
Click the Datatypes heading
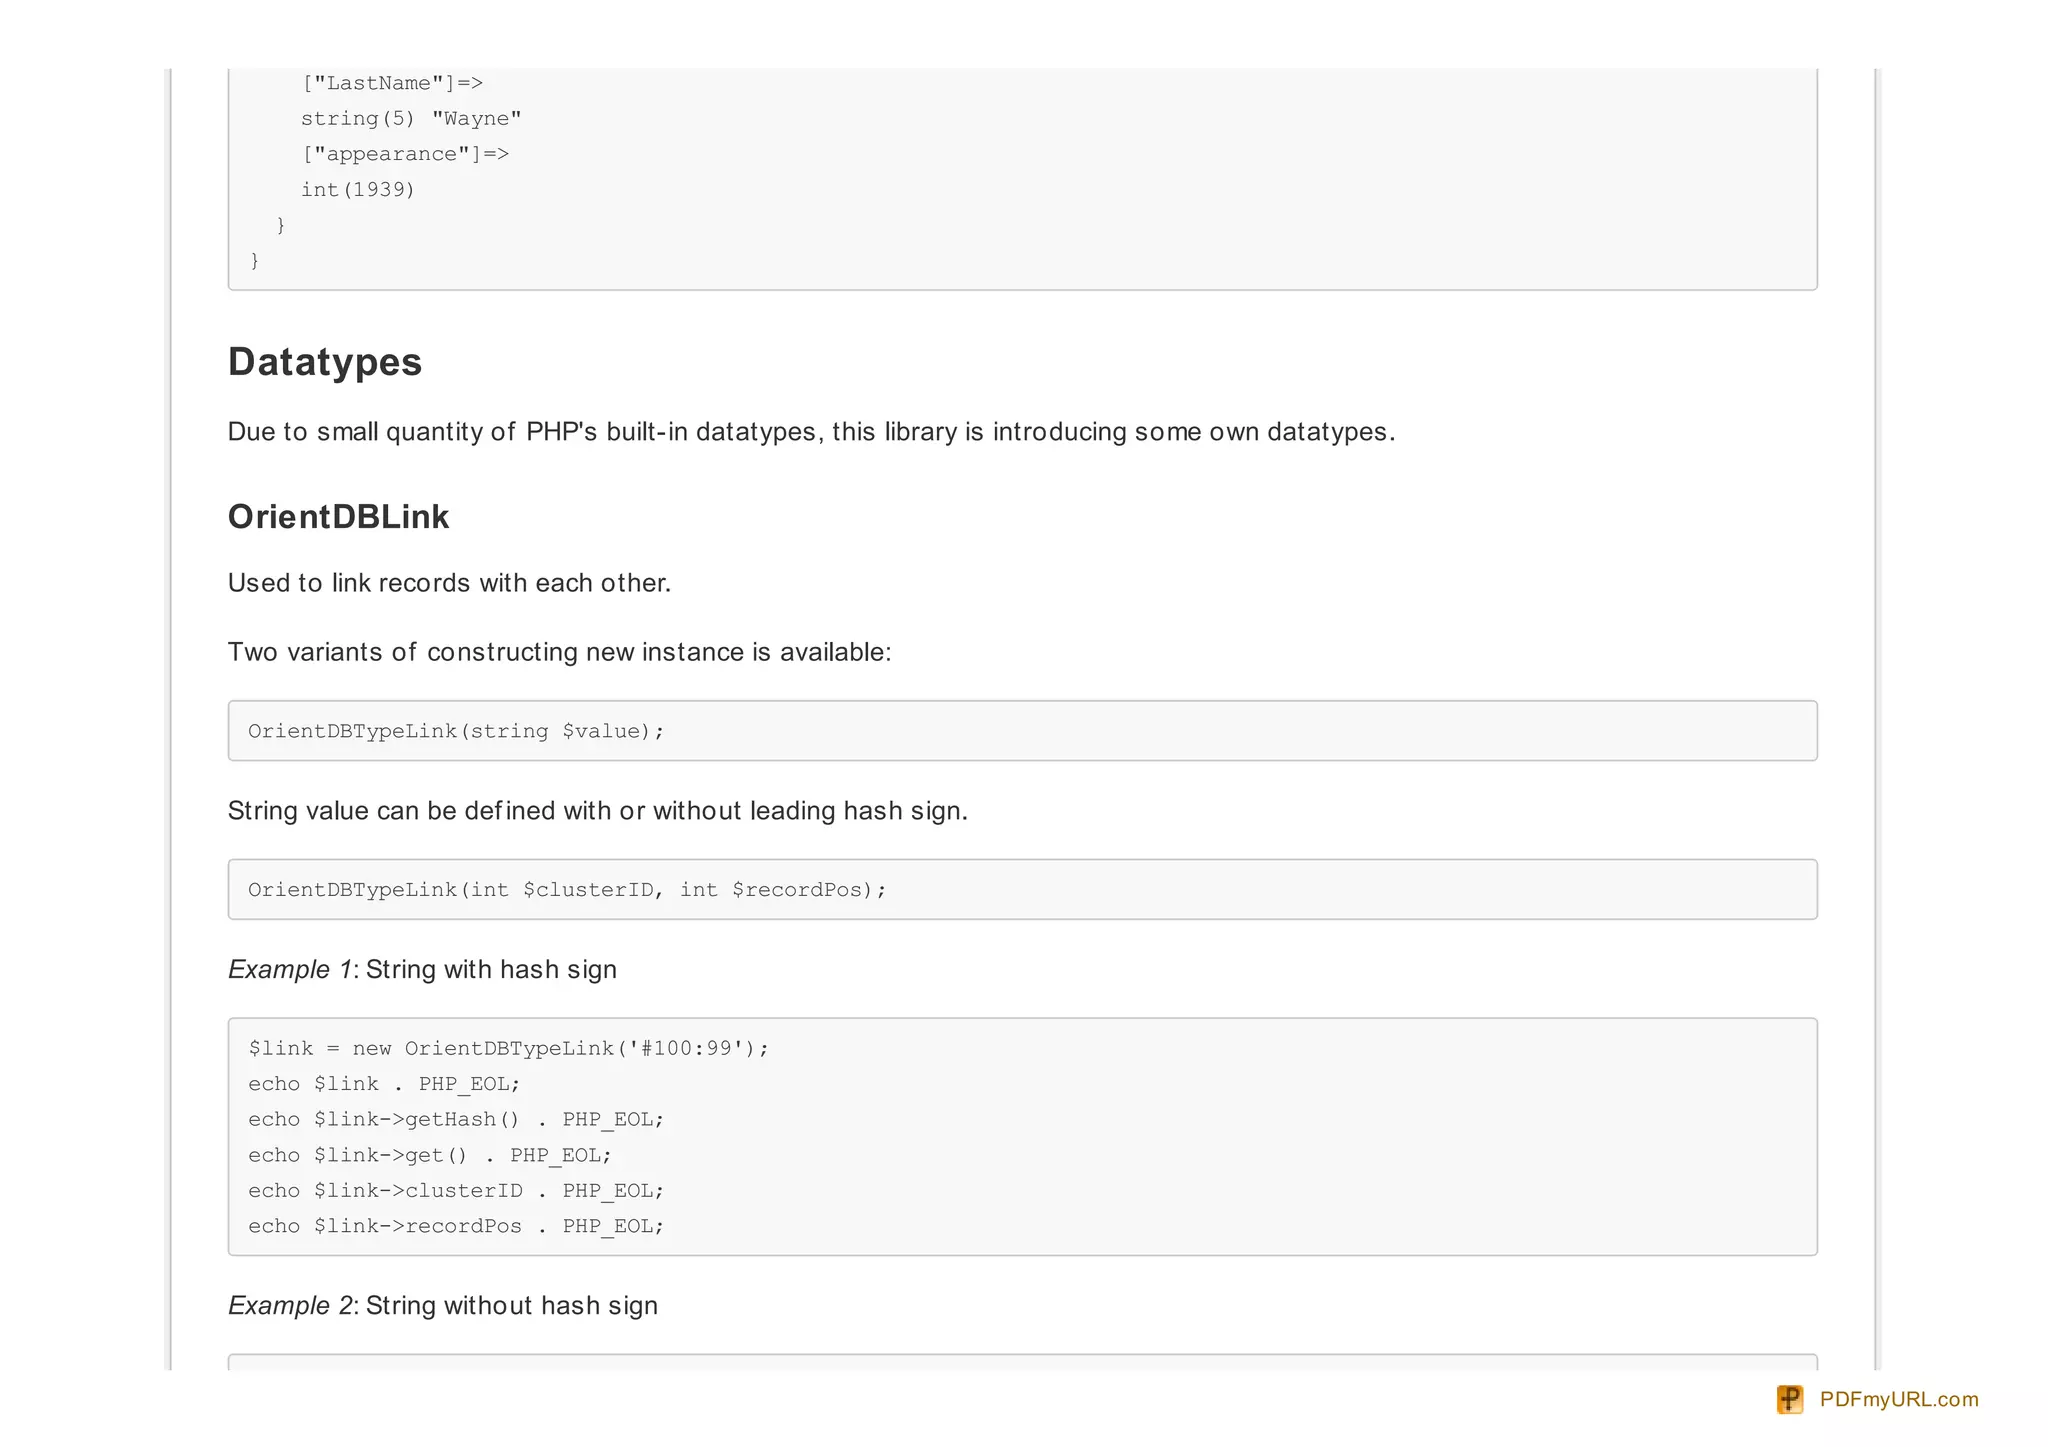click(325, 362)
